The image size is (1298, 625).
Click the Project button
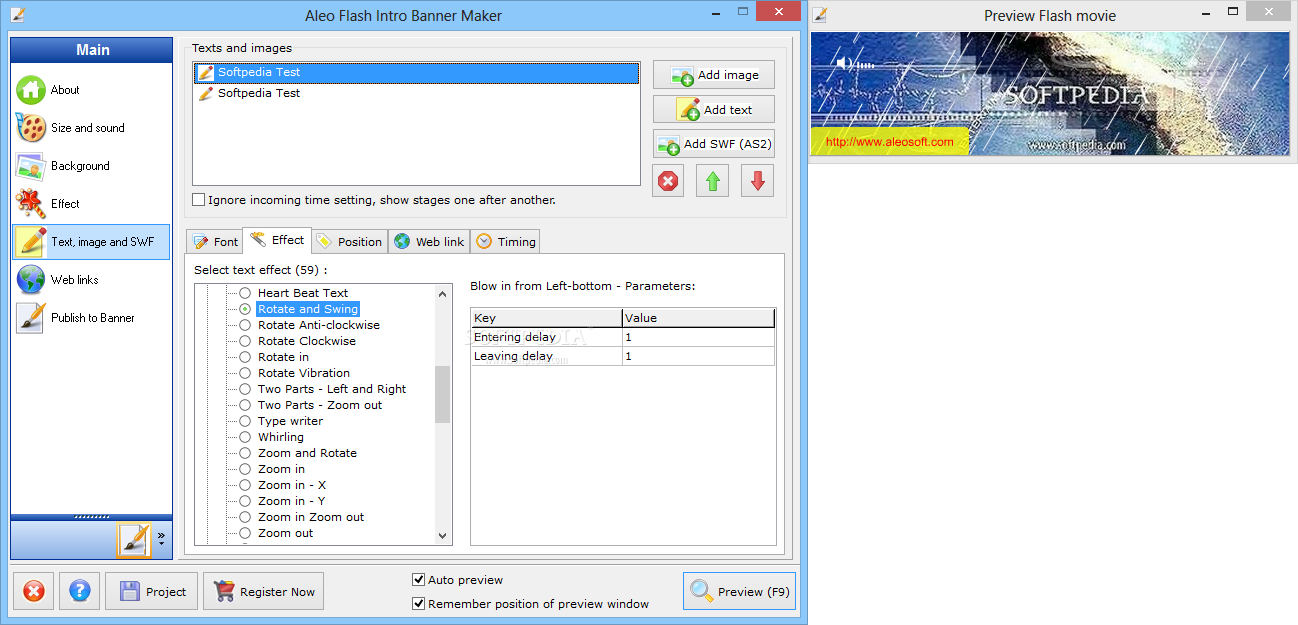point(152,591)
